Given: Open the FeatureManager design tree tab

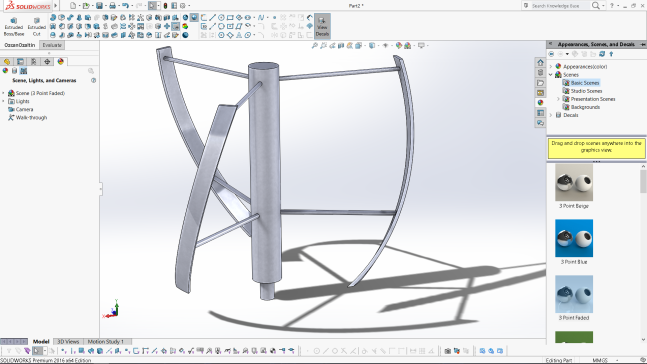Looking at the screenshot, I should [7, 61].
